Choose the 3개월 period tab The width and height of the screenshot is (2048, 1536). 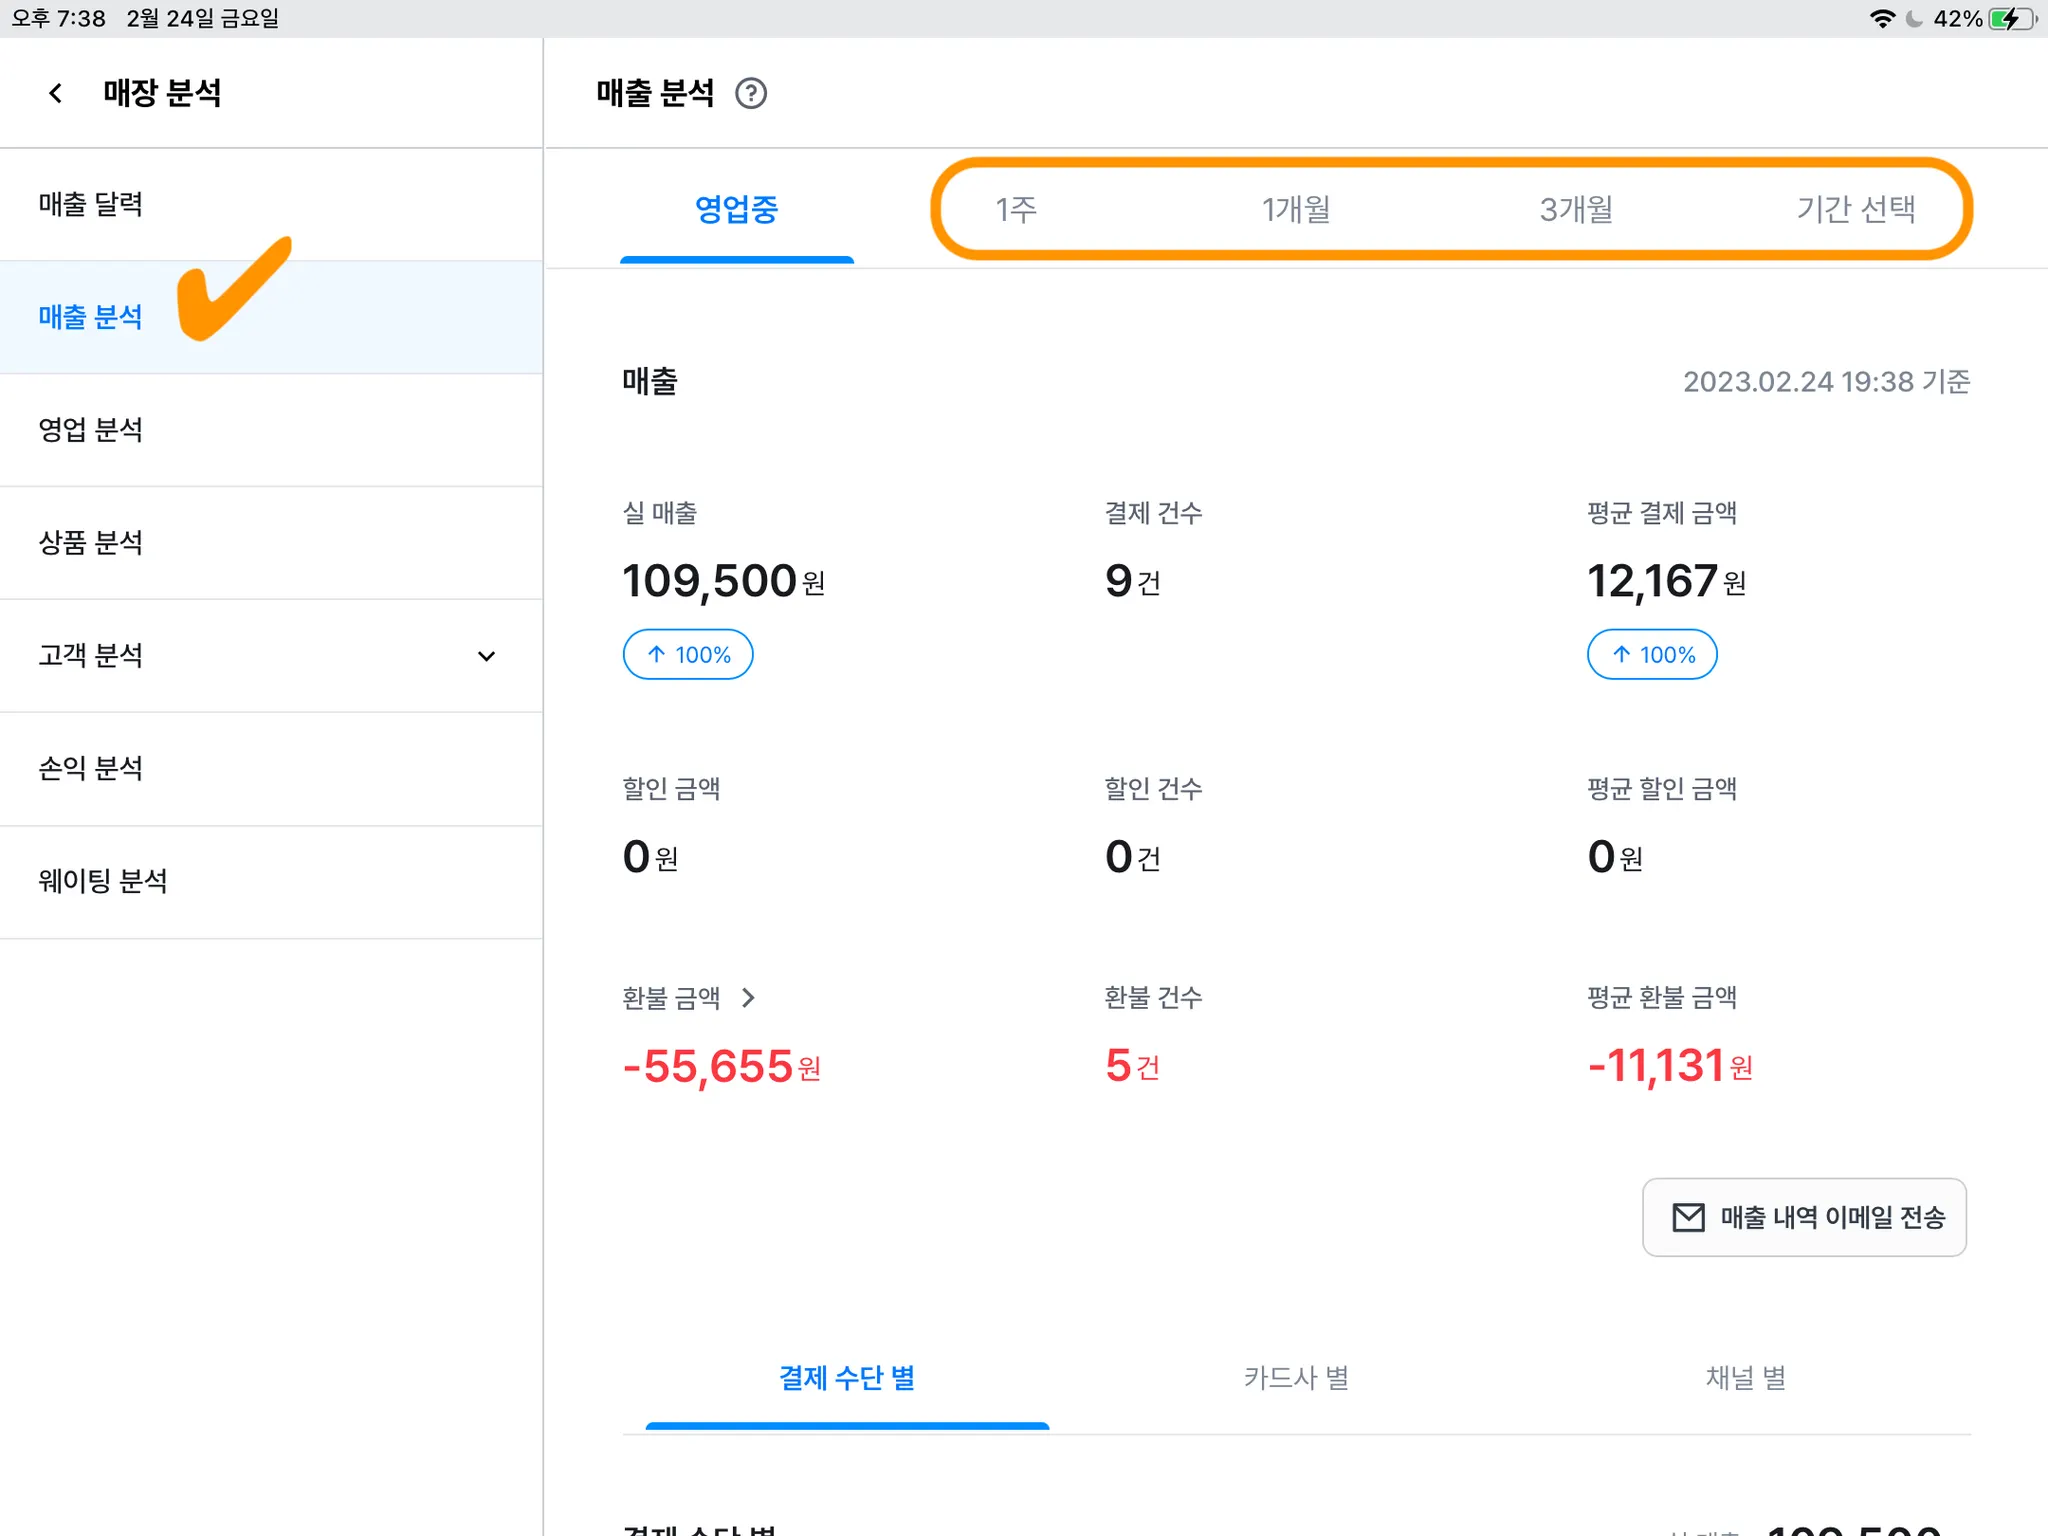pyautogui.click(x=1576, y=209)
